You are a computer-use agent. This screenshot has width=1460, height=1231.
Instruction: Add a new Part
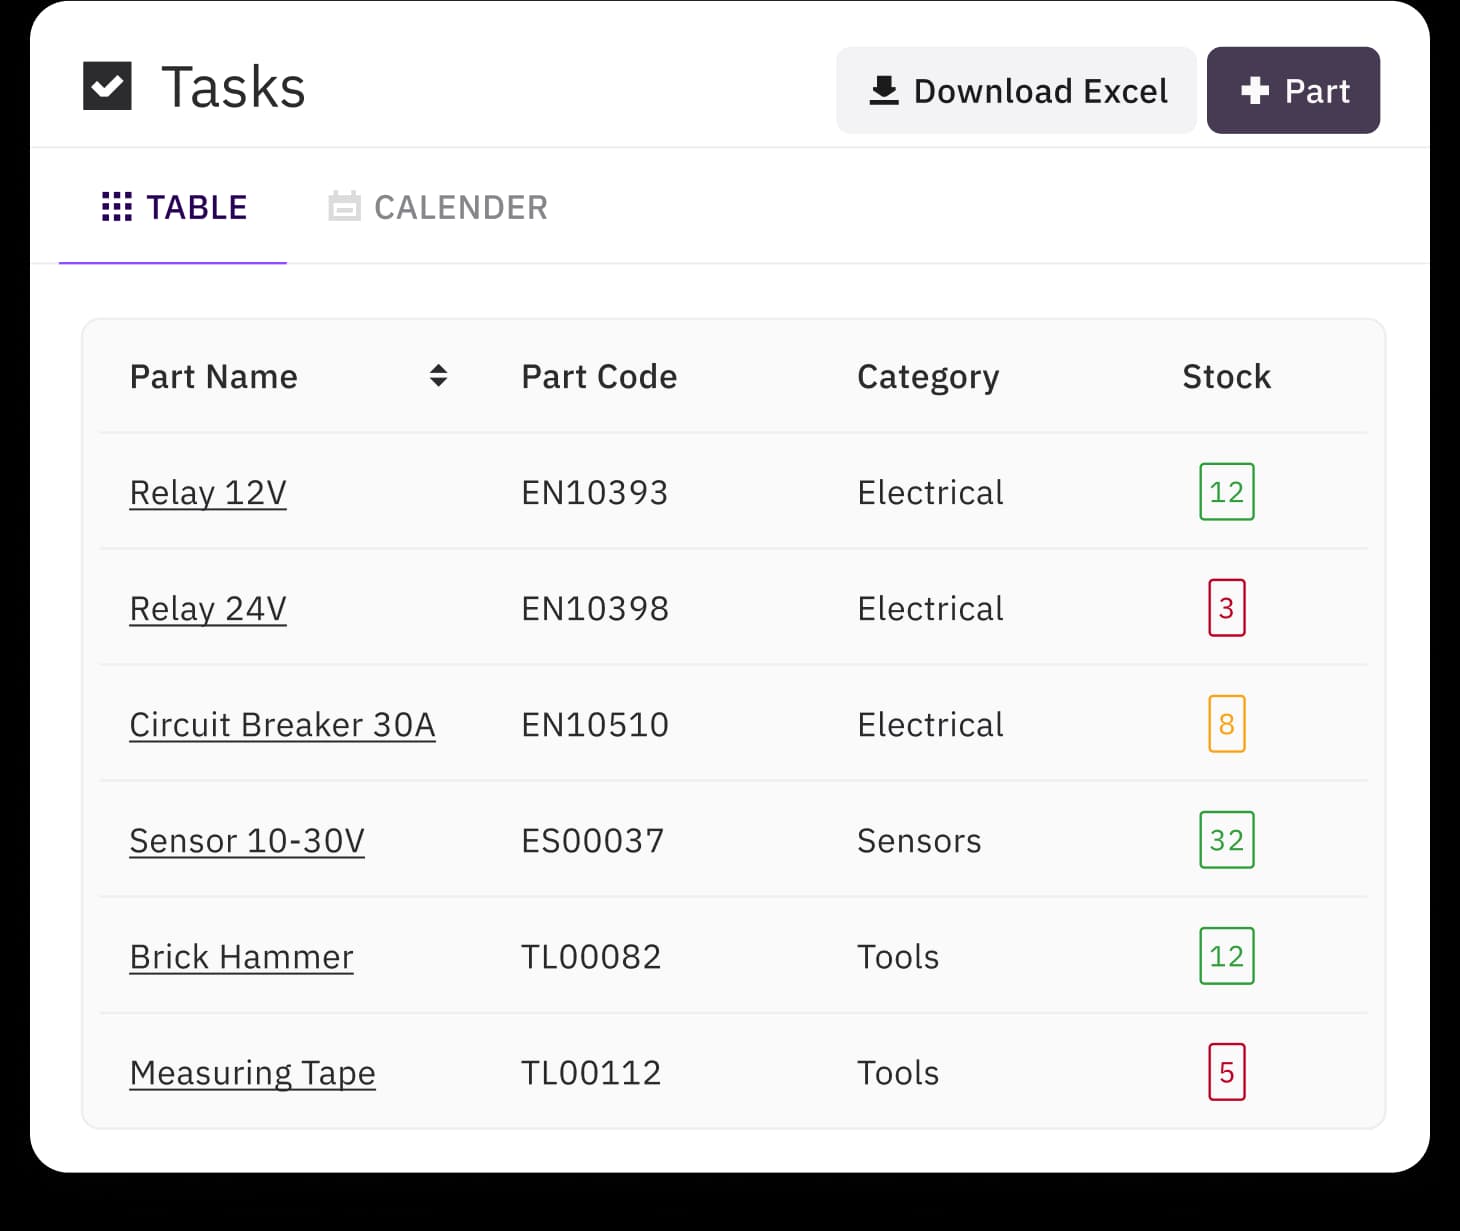coord(1292,91)
